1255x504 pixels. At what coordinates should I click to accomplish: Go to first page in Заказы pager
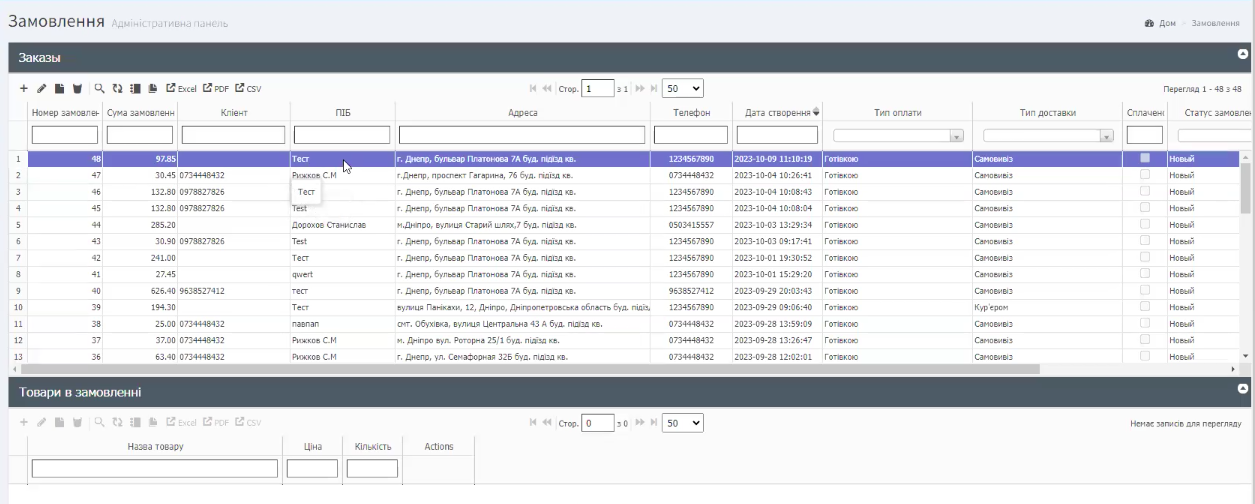(534, 88)
